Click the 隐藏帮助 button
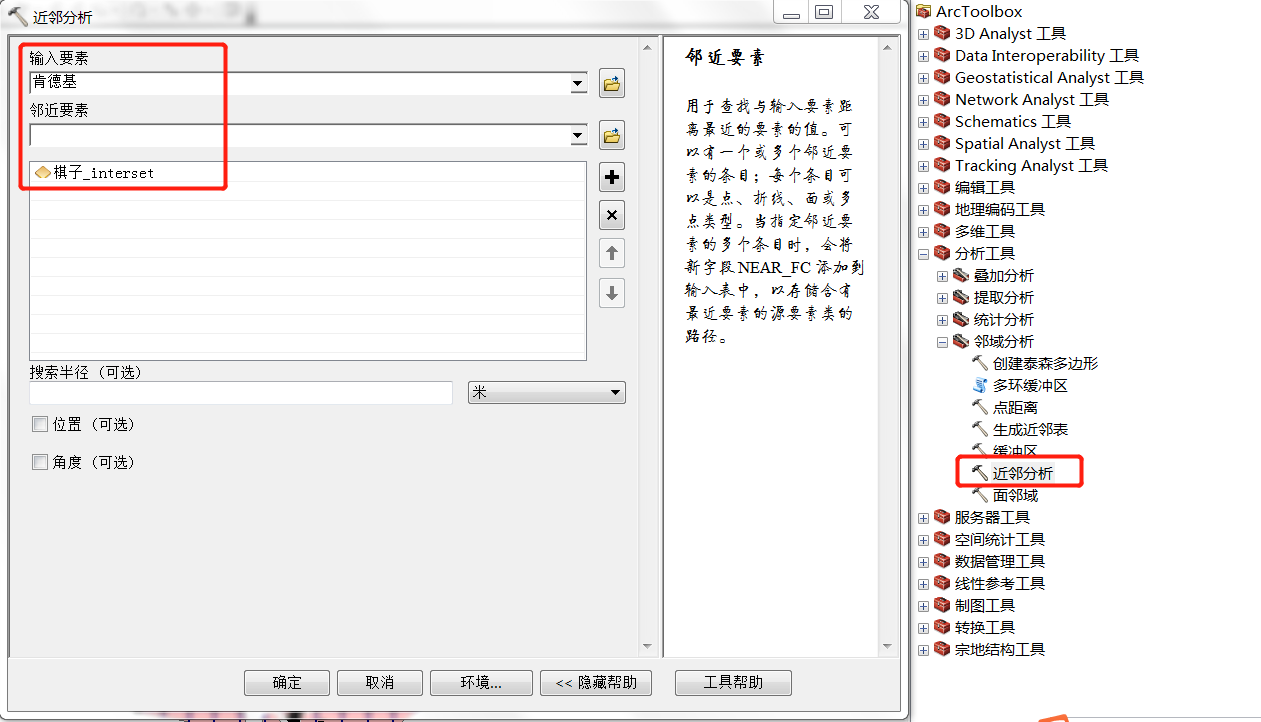The width and height of the screenshot is (1261, 722). (x=596, y=683)
